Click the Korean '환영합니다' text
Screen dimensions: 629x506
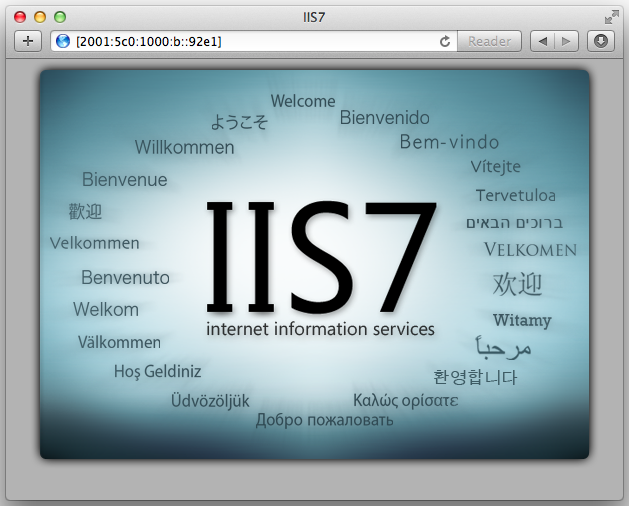pyautogui.click(x=475, y=377)
